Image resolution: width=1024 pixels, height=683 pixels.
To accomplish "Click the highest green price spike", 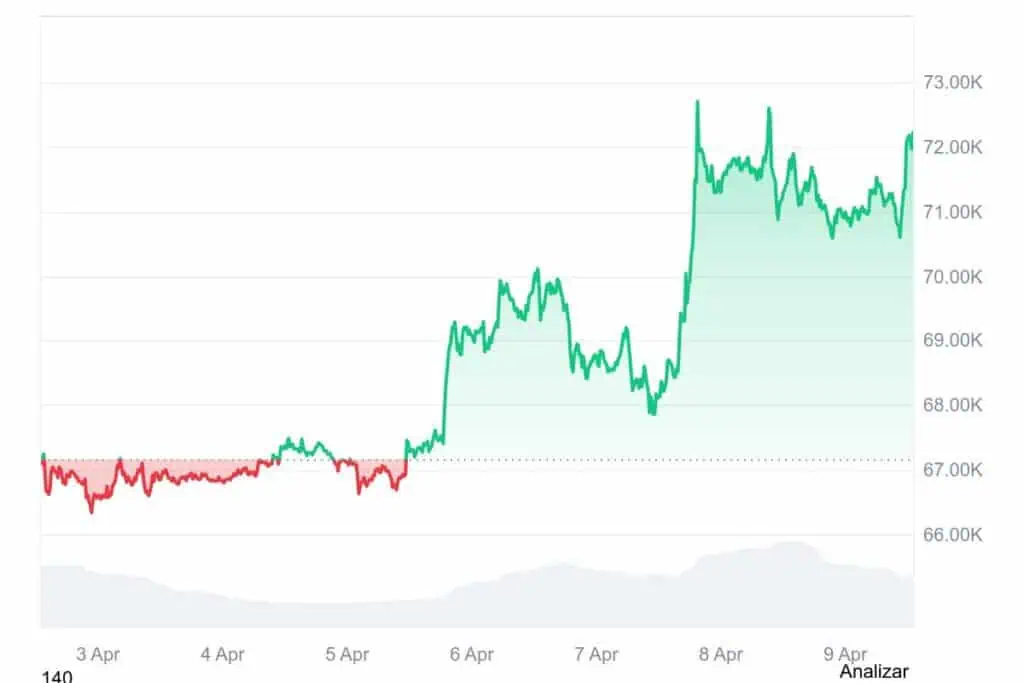I will [x=697, y=102].
